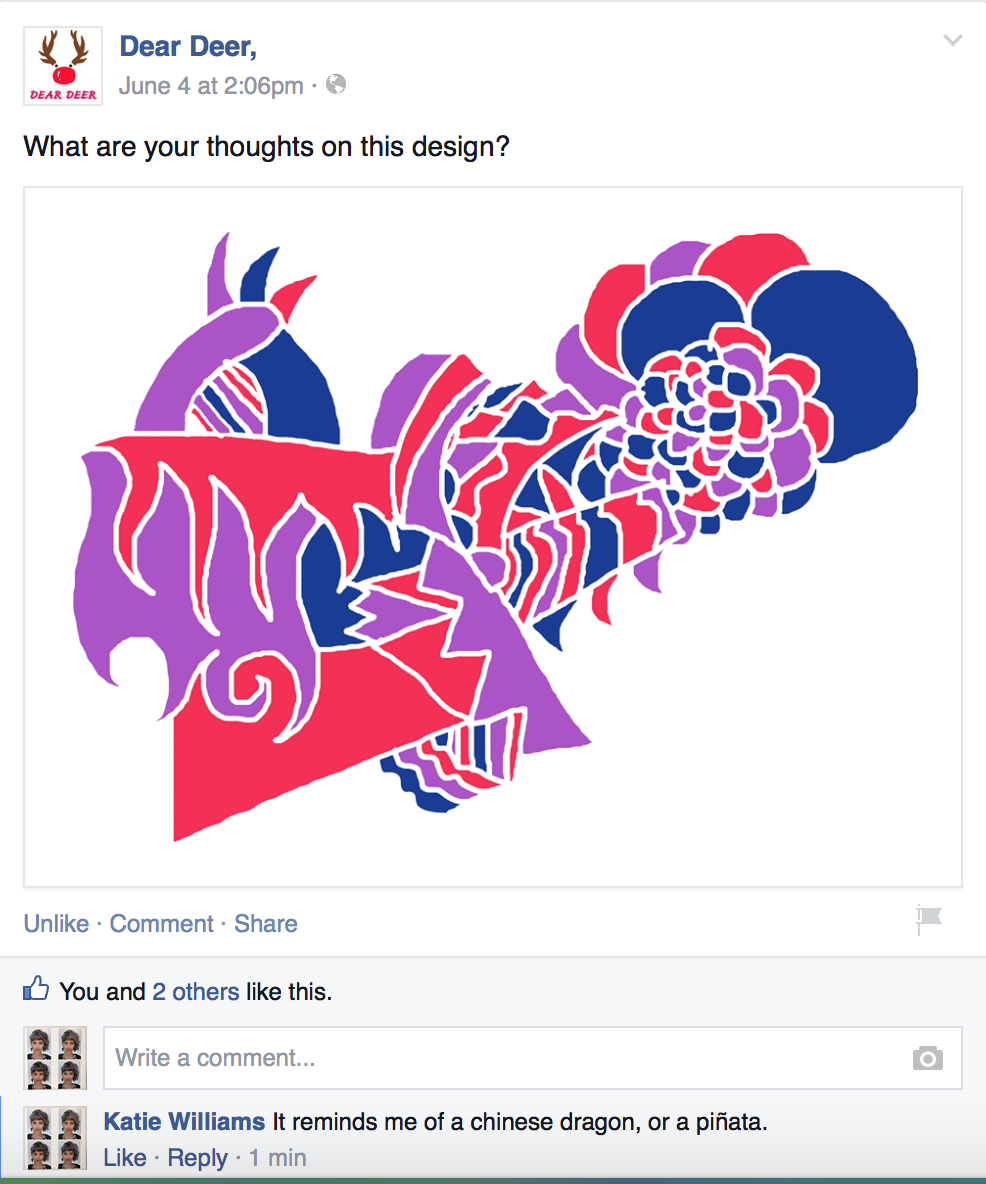Unlike this post
The image size is (986, 1184).
pos(56,923)
